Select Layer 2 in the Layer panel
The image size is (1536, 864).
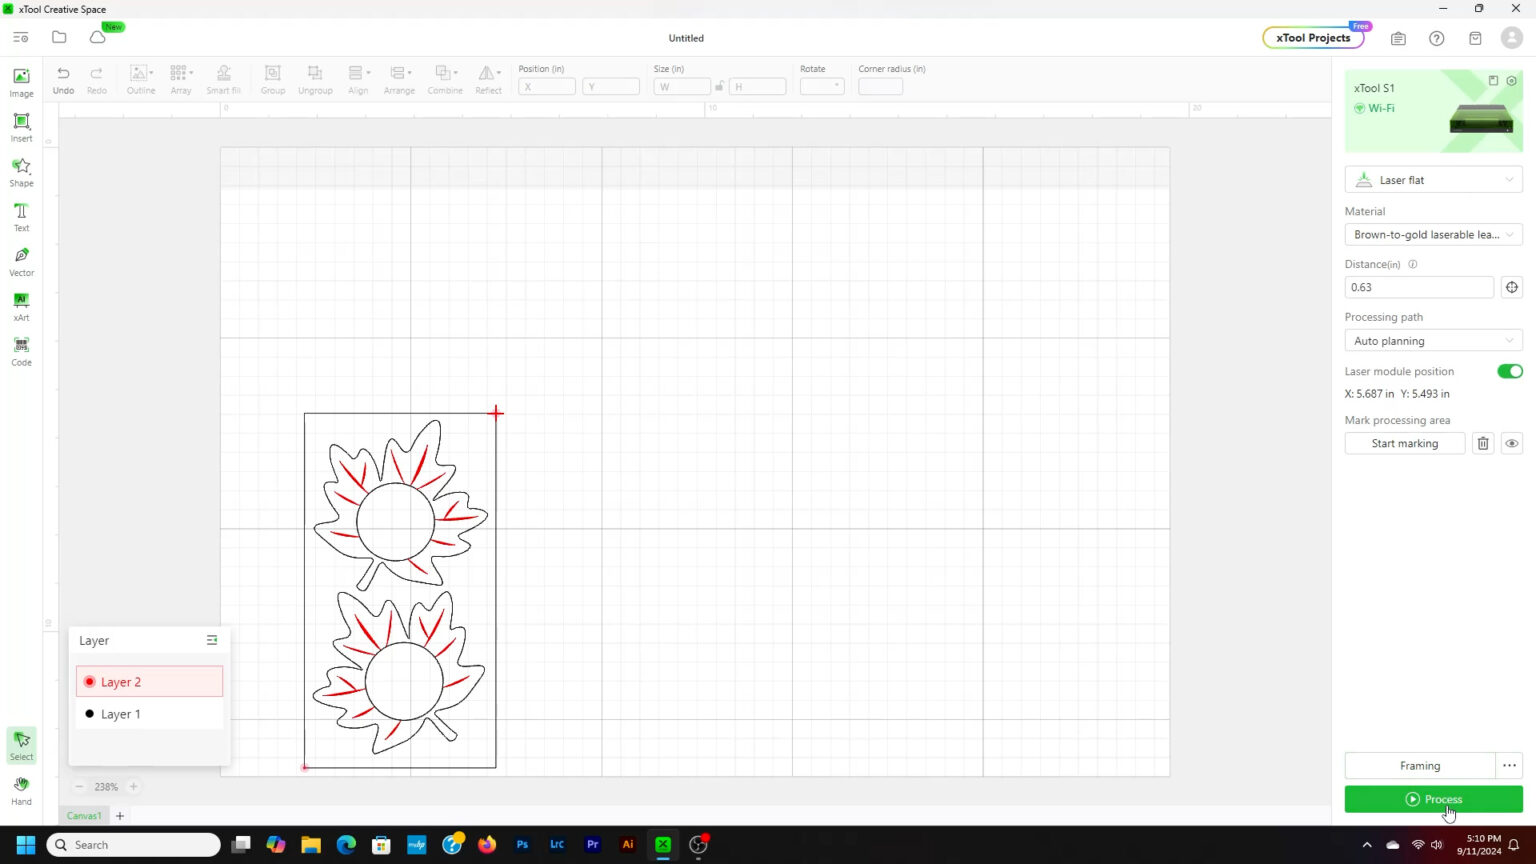[149, 682]
